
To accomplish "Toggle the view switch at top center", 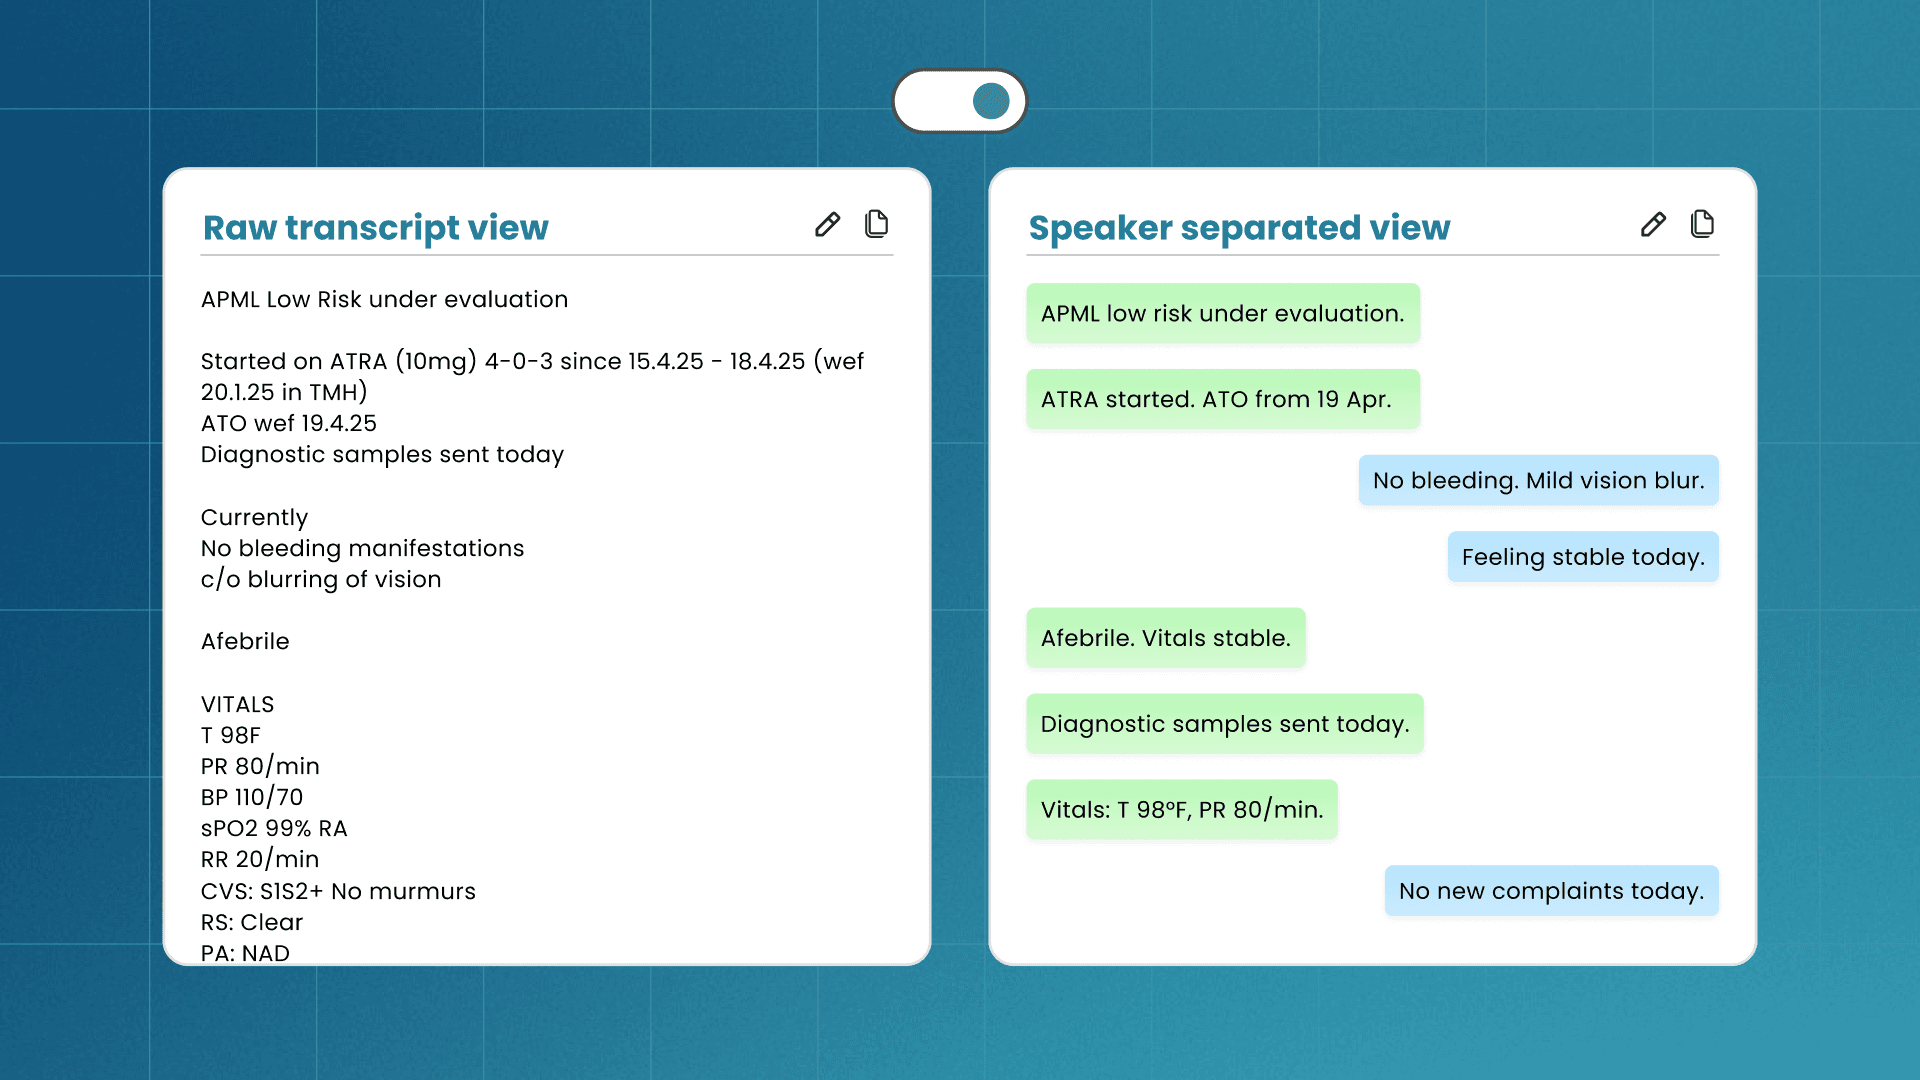I will [960, 101].
